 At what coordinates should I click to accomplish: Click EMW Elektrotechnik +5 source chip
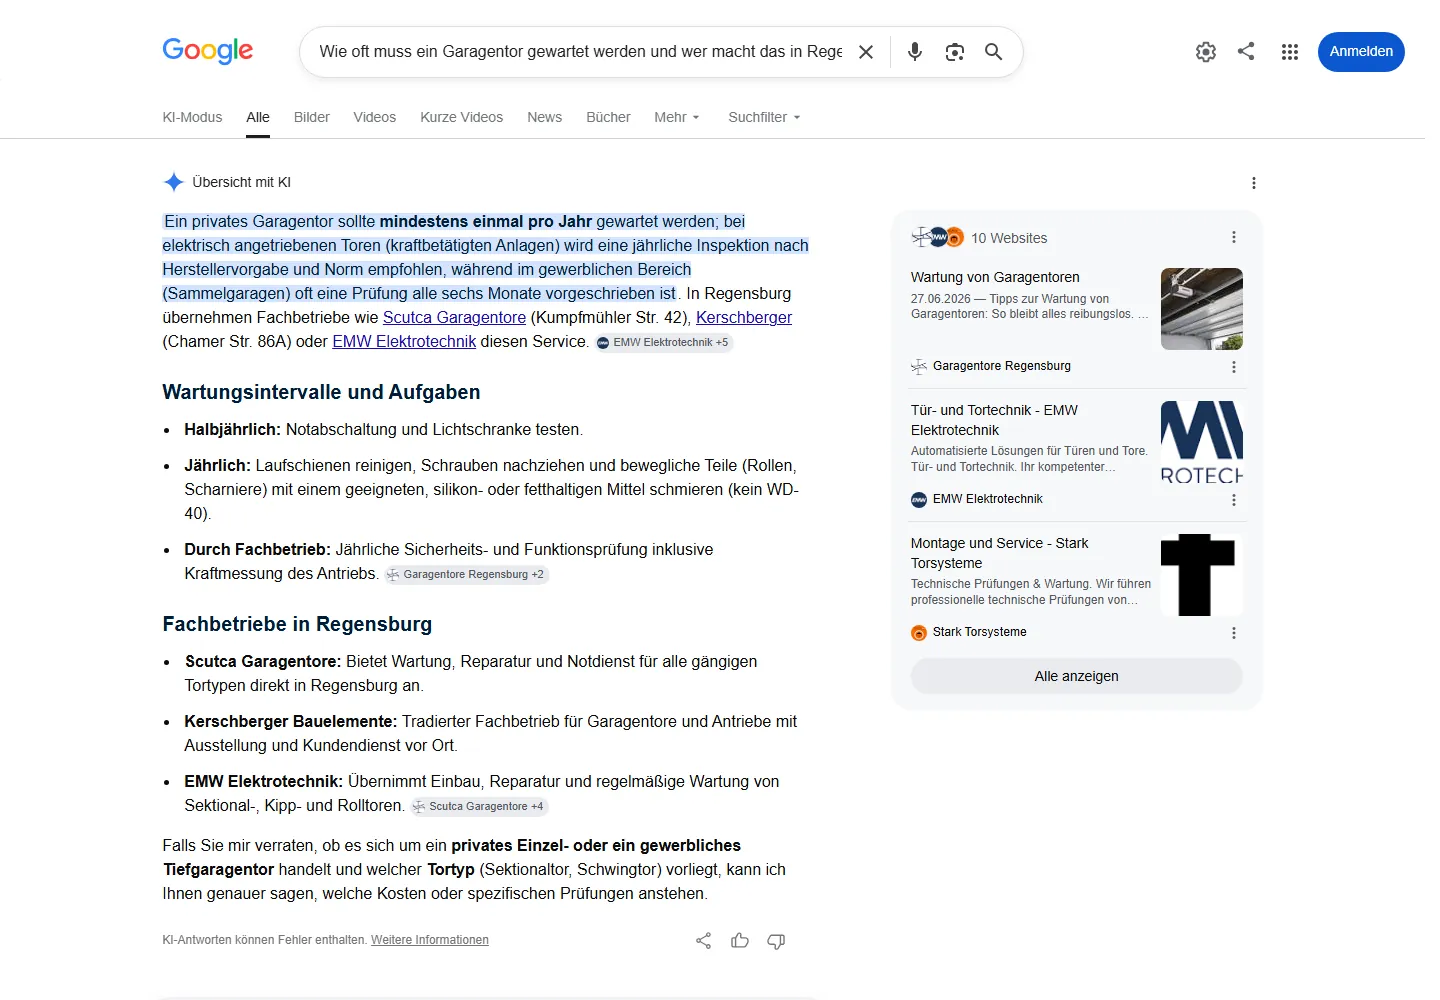point(663,342)
